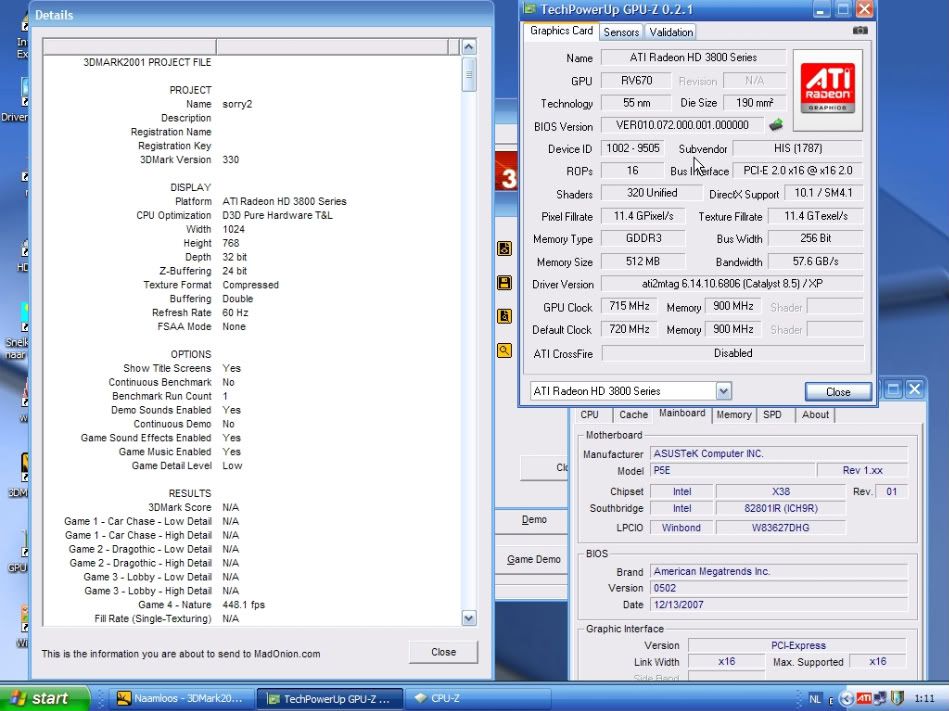Click the Details list scroll-down arrow

[469, 618]
